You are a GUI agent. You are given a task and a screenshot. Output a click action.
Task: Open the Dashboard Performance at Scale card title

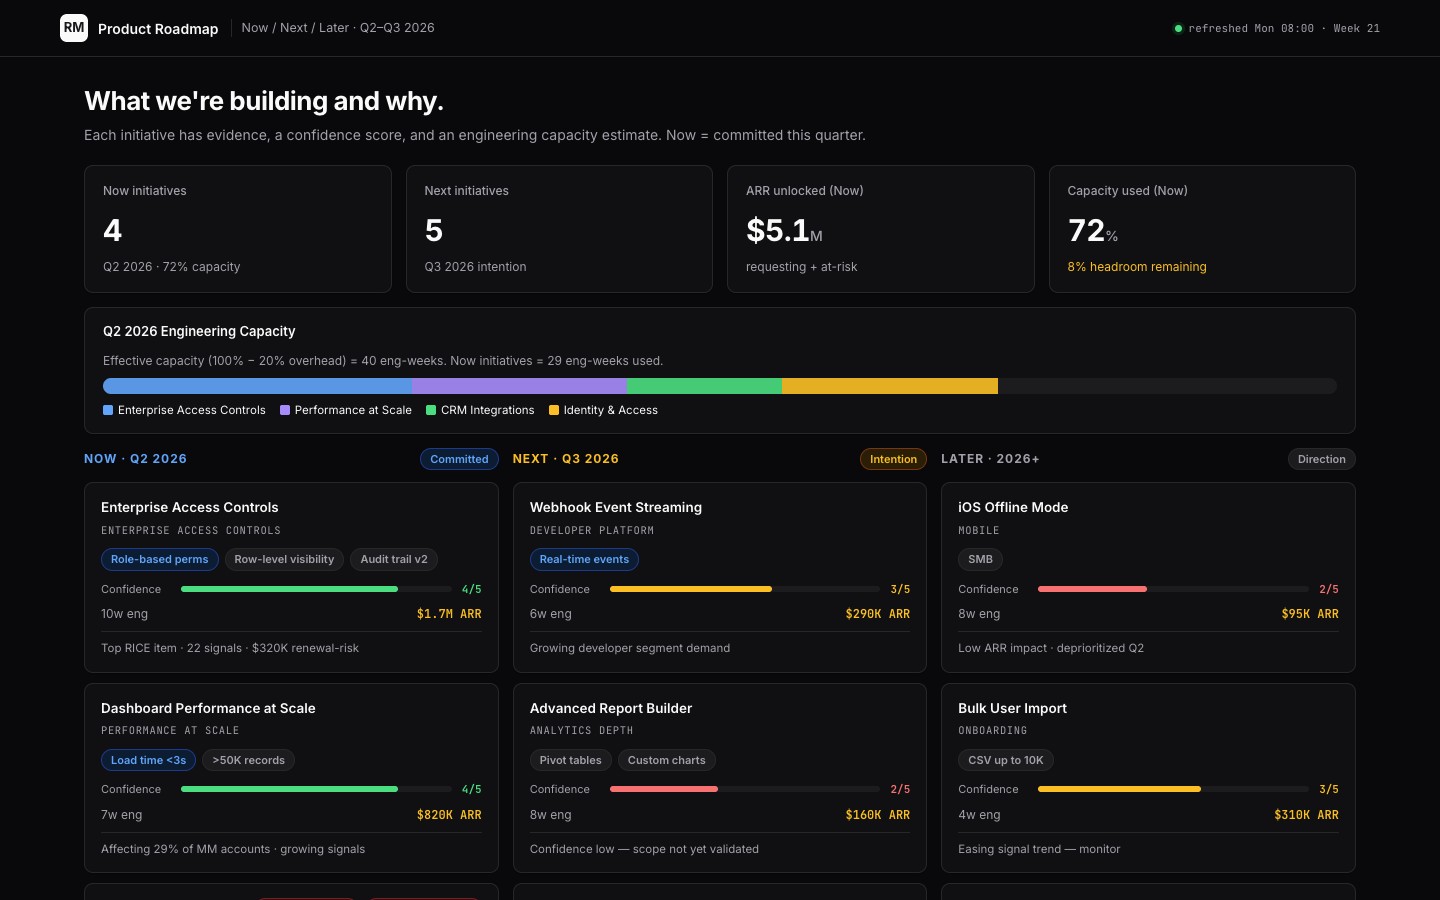[208, 708]
